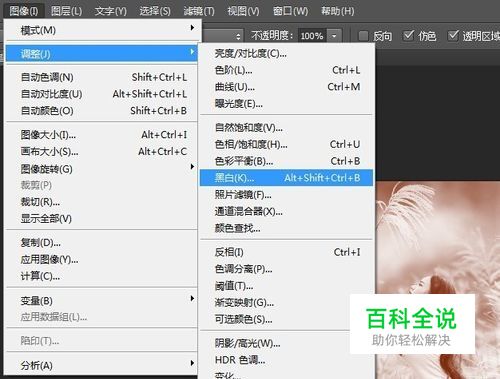Expand the 模式(M) submenu
This screenshot has height=379, width=500.
(102, 30)
